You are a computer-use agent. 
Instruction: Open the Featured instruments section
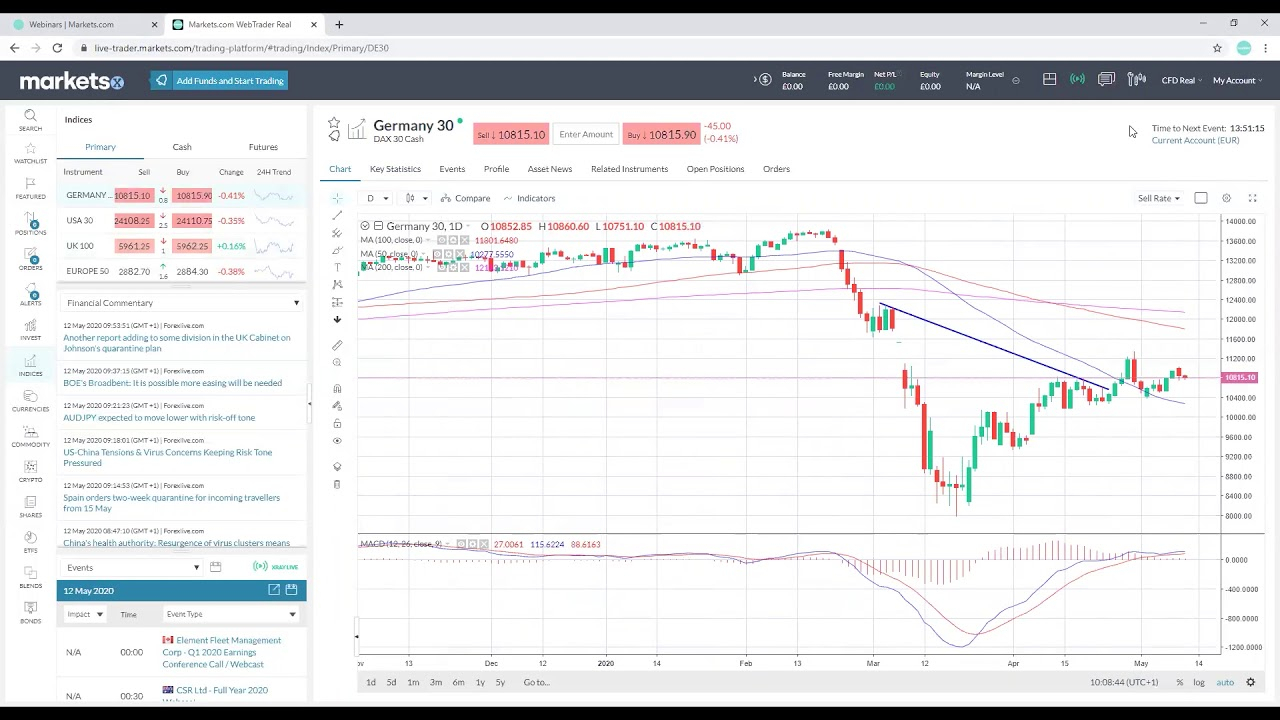point(30,189)
